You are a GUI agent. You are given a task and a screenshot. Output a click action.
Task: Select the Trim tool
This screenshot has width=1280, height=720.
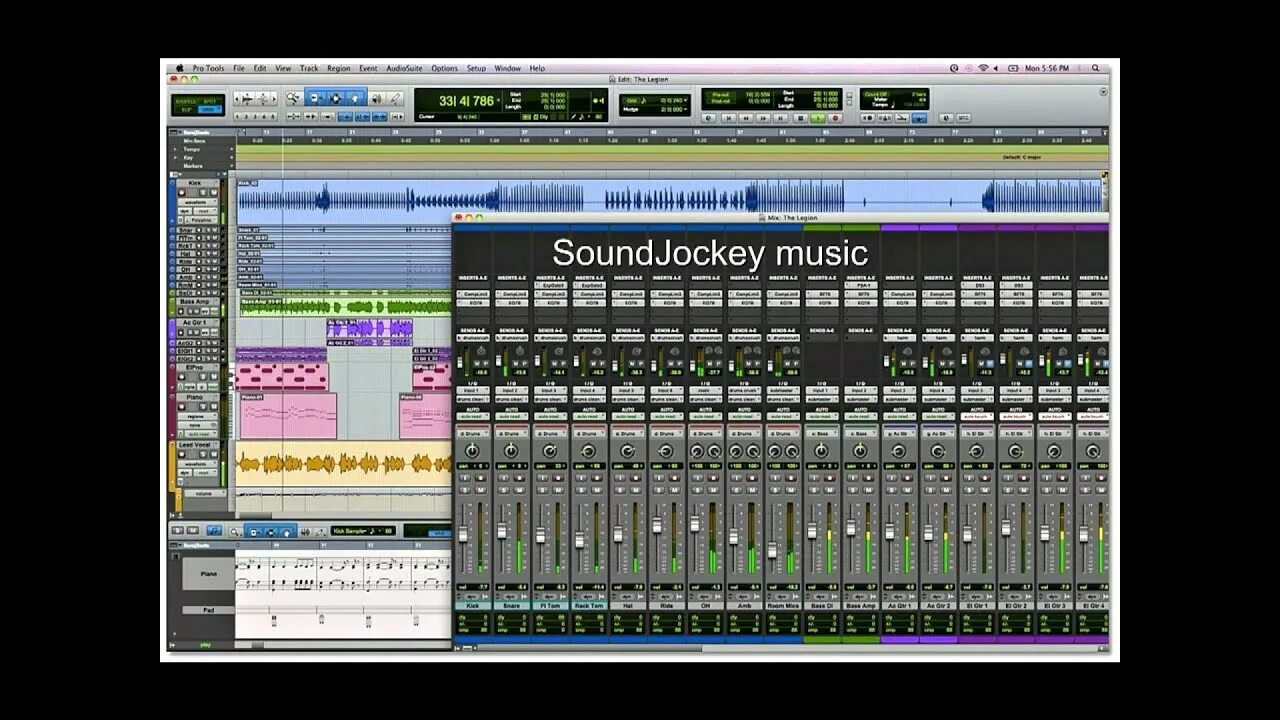point(314,99)
